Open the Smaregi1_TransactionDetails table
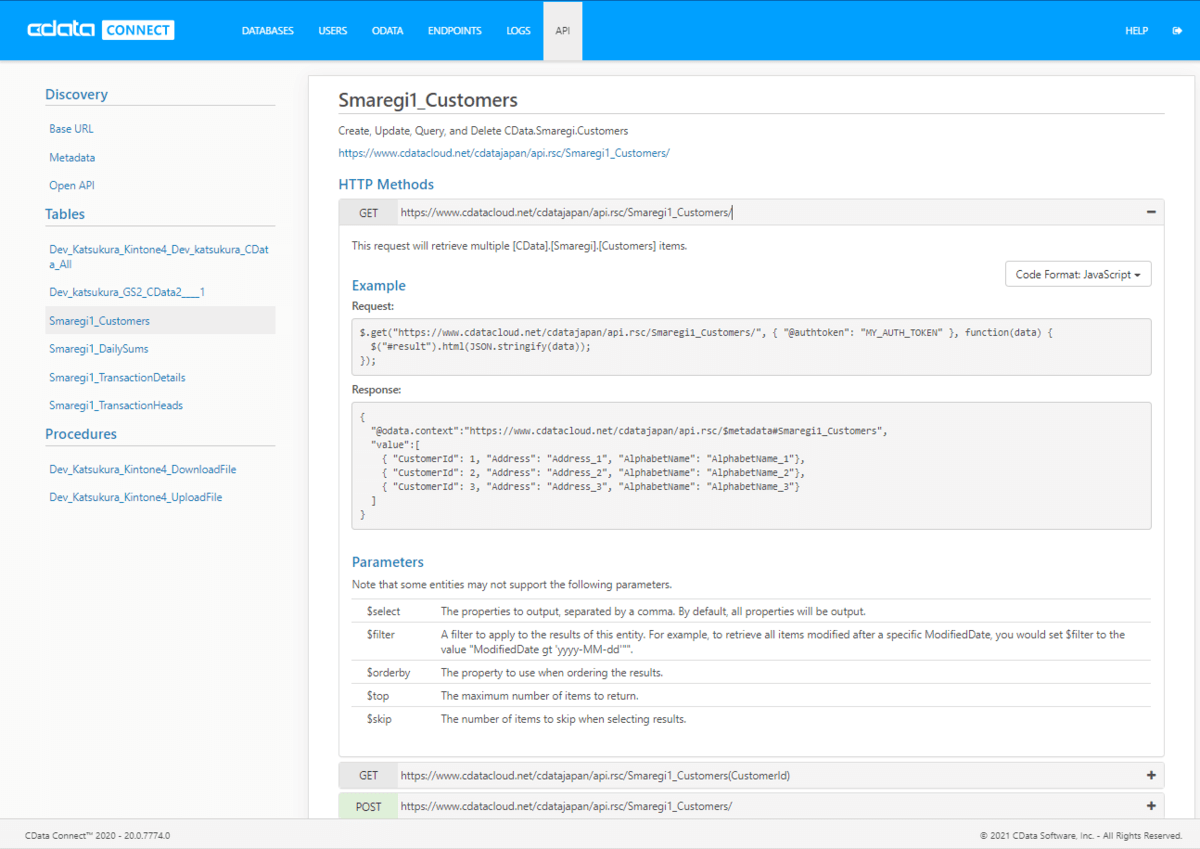1200x849 pixels. 117,378
